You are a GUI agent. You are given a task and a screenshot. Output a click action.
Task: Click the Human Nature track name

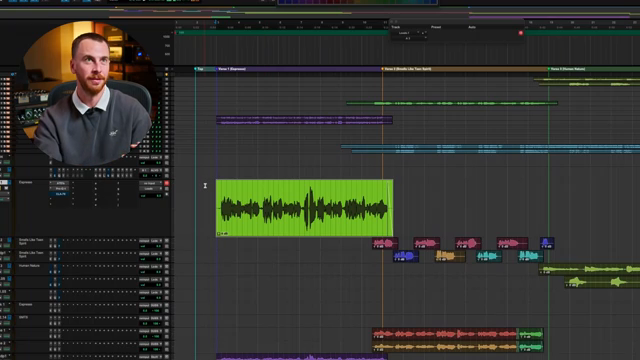[29, 266]
